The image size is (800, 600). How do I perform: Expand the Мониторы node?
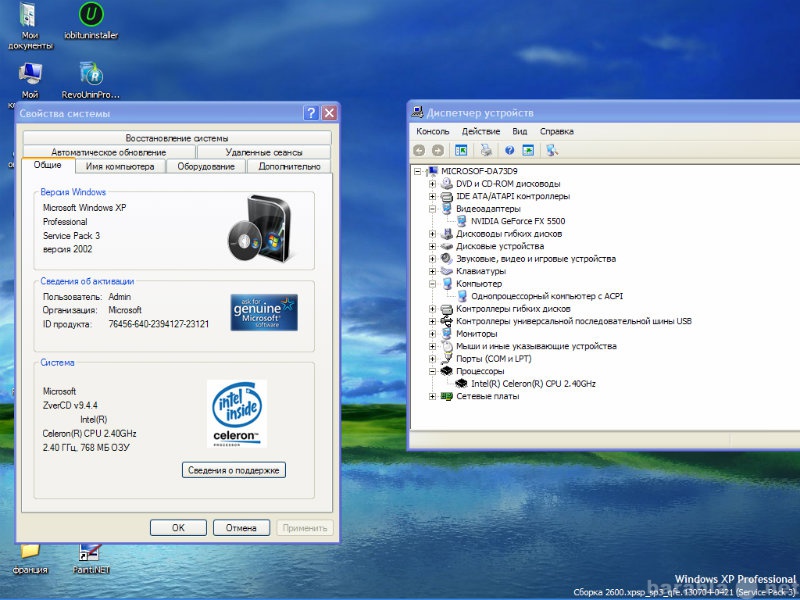pyautogui.click(x=432, y=334)
